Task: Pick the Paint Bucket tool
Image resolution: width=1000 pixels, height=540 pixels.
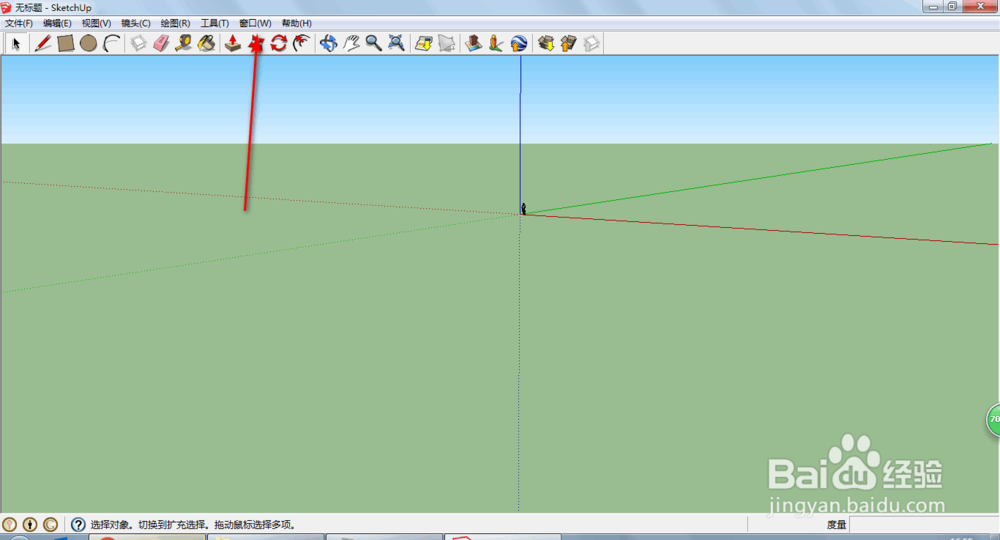Action: point(207,43)
